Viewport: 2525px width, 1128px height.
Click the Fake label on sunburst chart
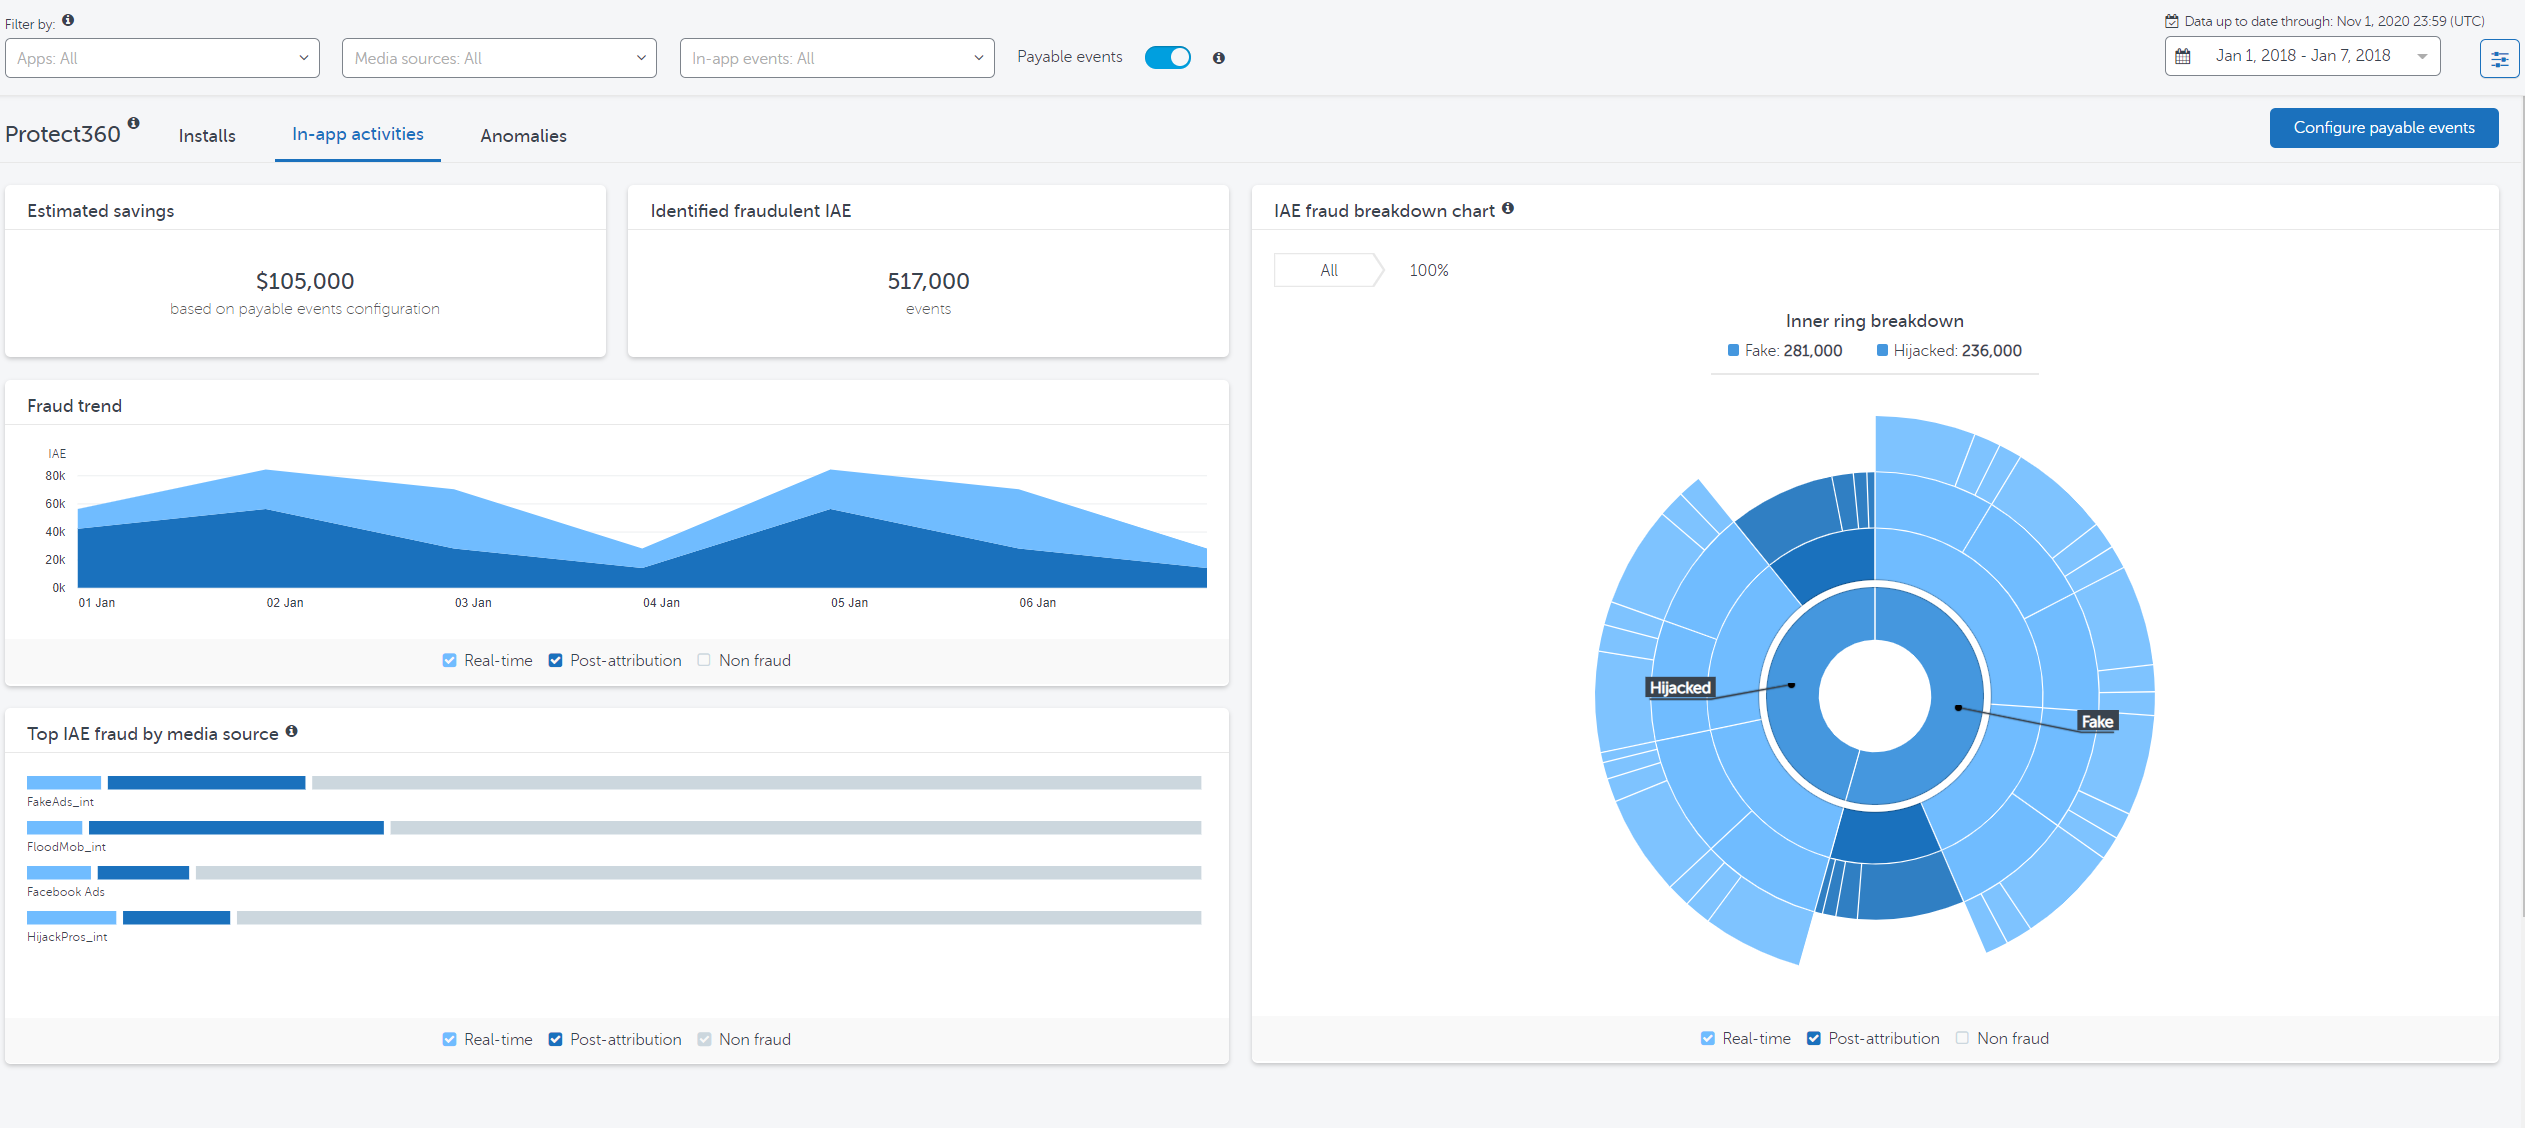(2097, 722)
